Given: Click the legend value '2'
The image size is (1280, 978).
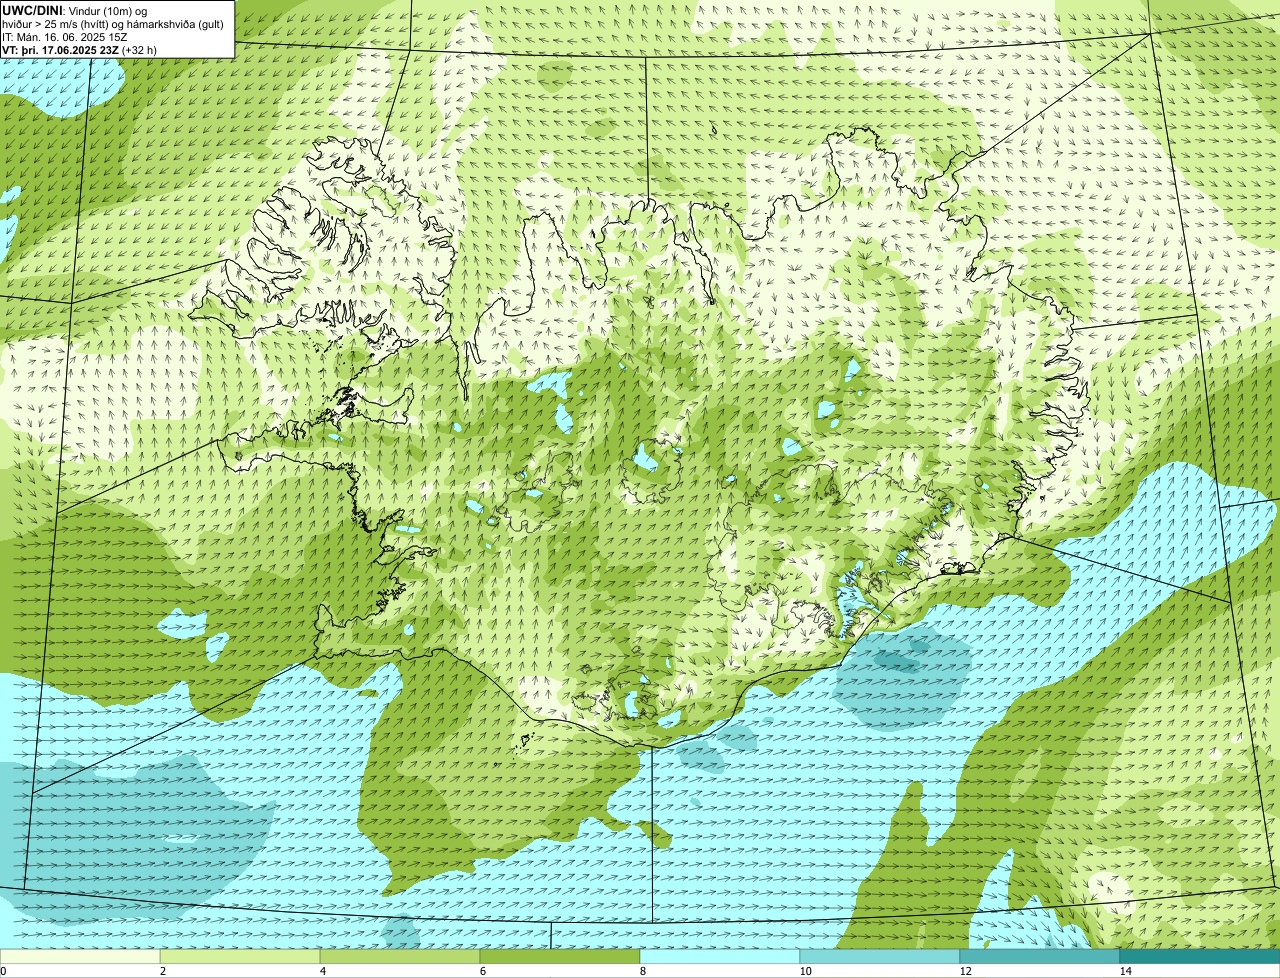Looking at the screenshot, I should click(x=162, y=971).
